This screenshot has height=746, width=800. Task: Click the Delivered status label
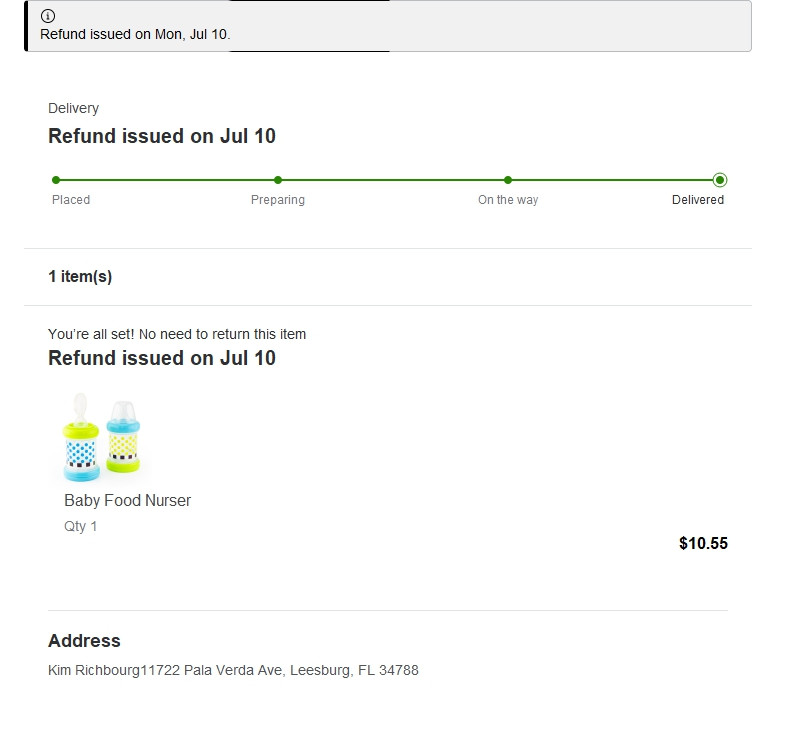[x=697, y=200]
